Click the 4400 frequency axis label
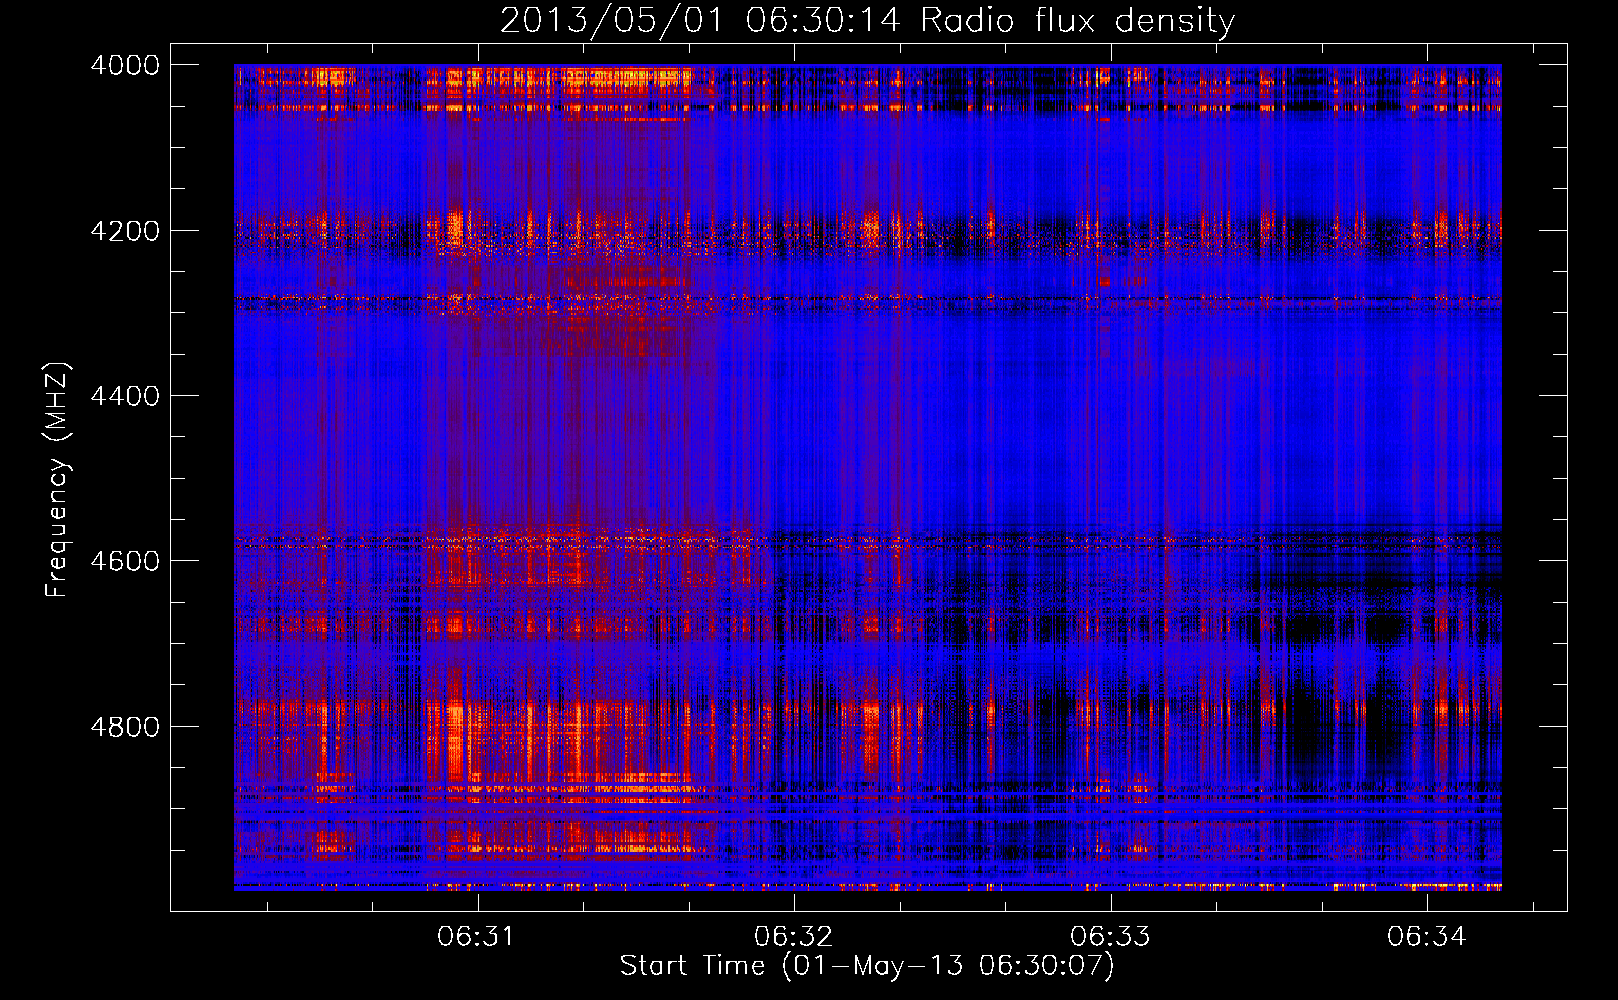The image size is (1618, 1000). pyautogui.click(x=125, y=396)
